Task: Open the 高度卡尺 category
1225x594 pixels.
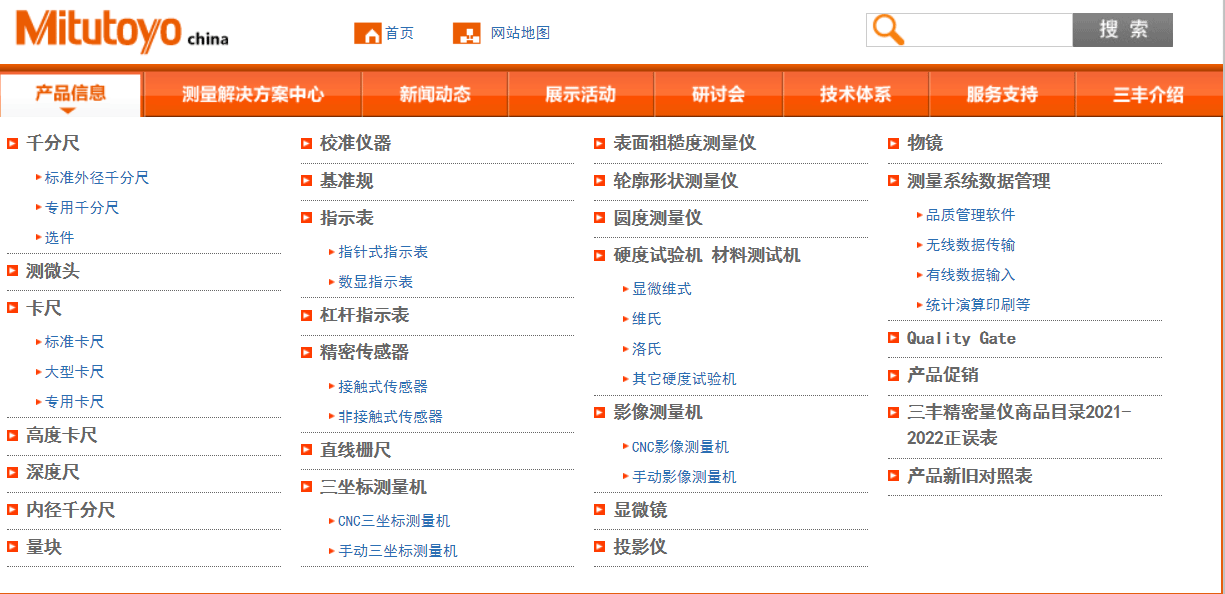Action: 62,436
